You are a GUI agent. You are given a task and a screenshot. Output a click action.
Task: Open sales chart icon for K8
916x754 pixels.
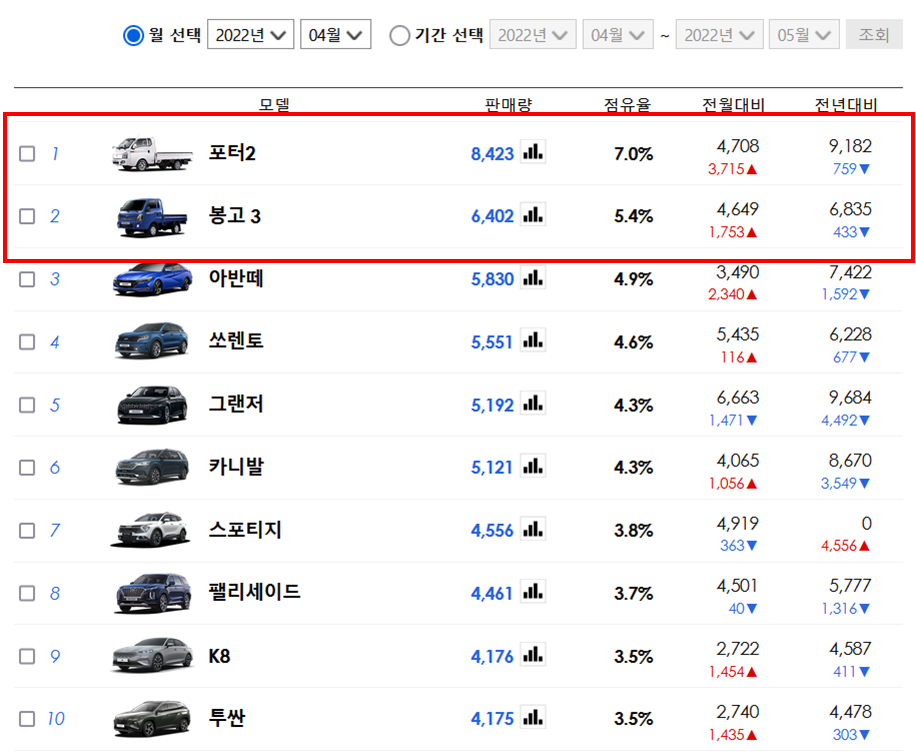click(x=533, y=655)
